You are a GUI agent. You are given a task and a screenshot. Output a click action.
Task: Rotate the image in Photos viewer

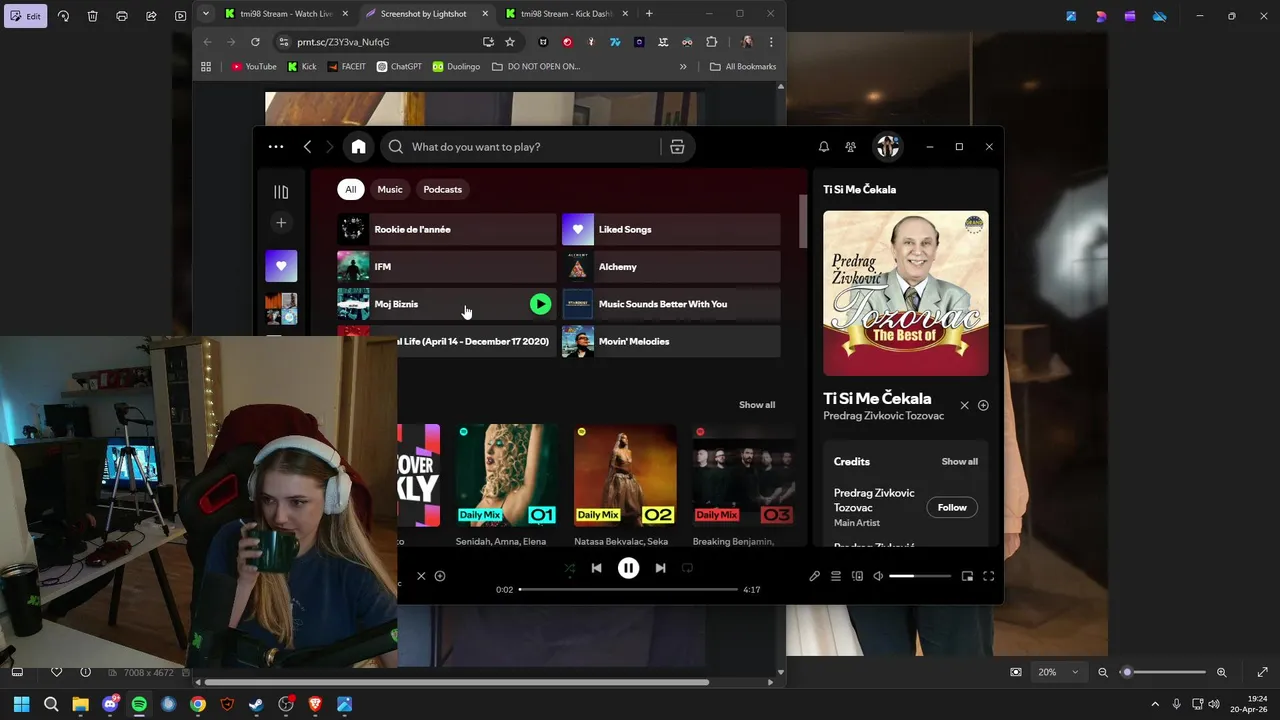63,16
